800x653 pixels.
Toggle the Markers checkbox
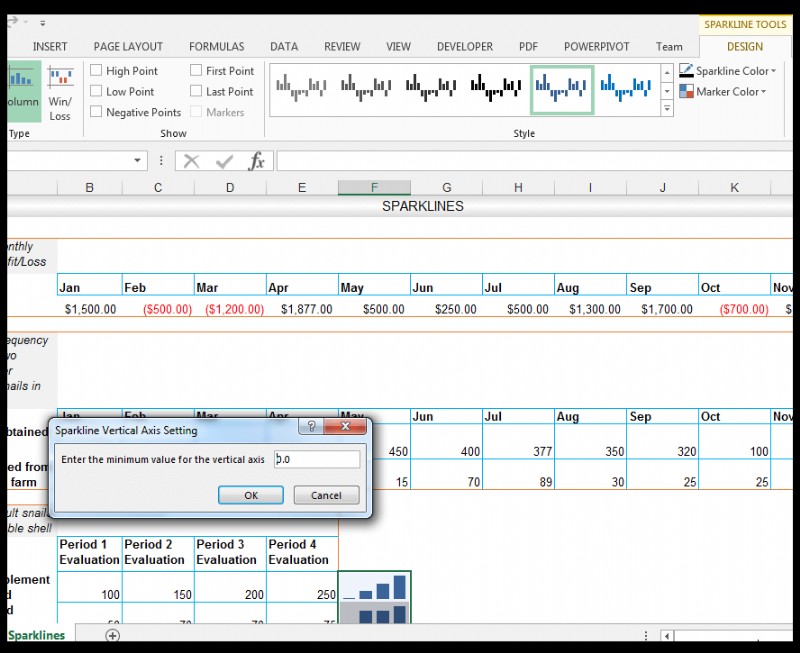tap(196, 112)
